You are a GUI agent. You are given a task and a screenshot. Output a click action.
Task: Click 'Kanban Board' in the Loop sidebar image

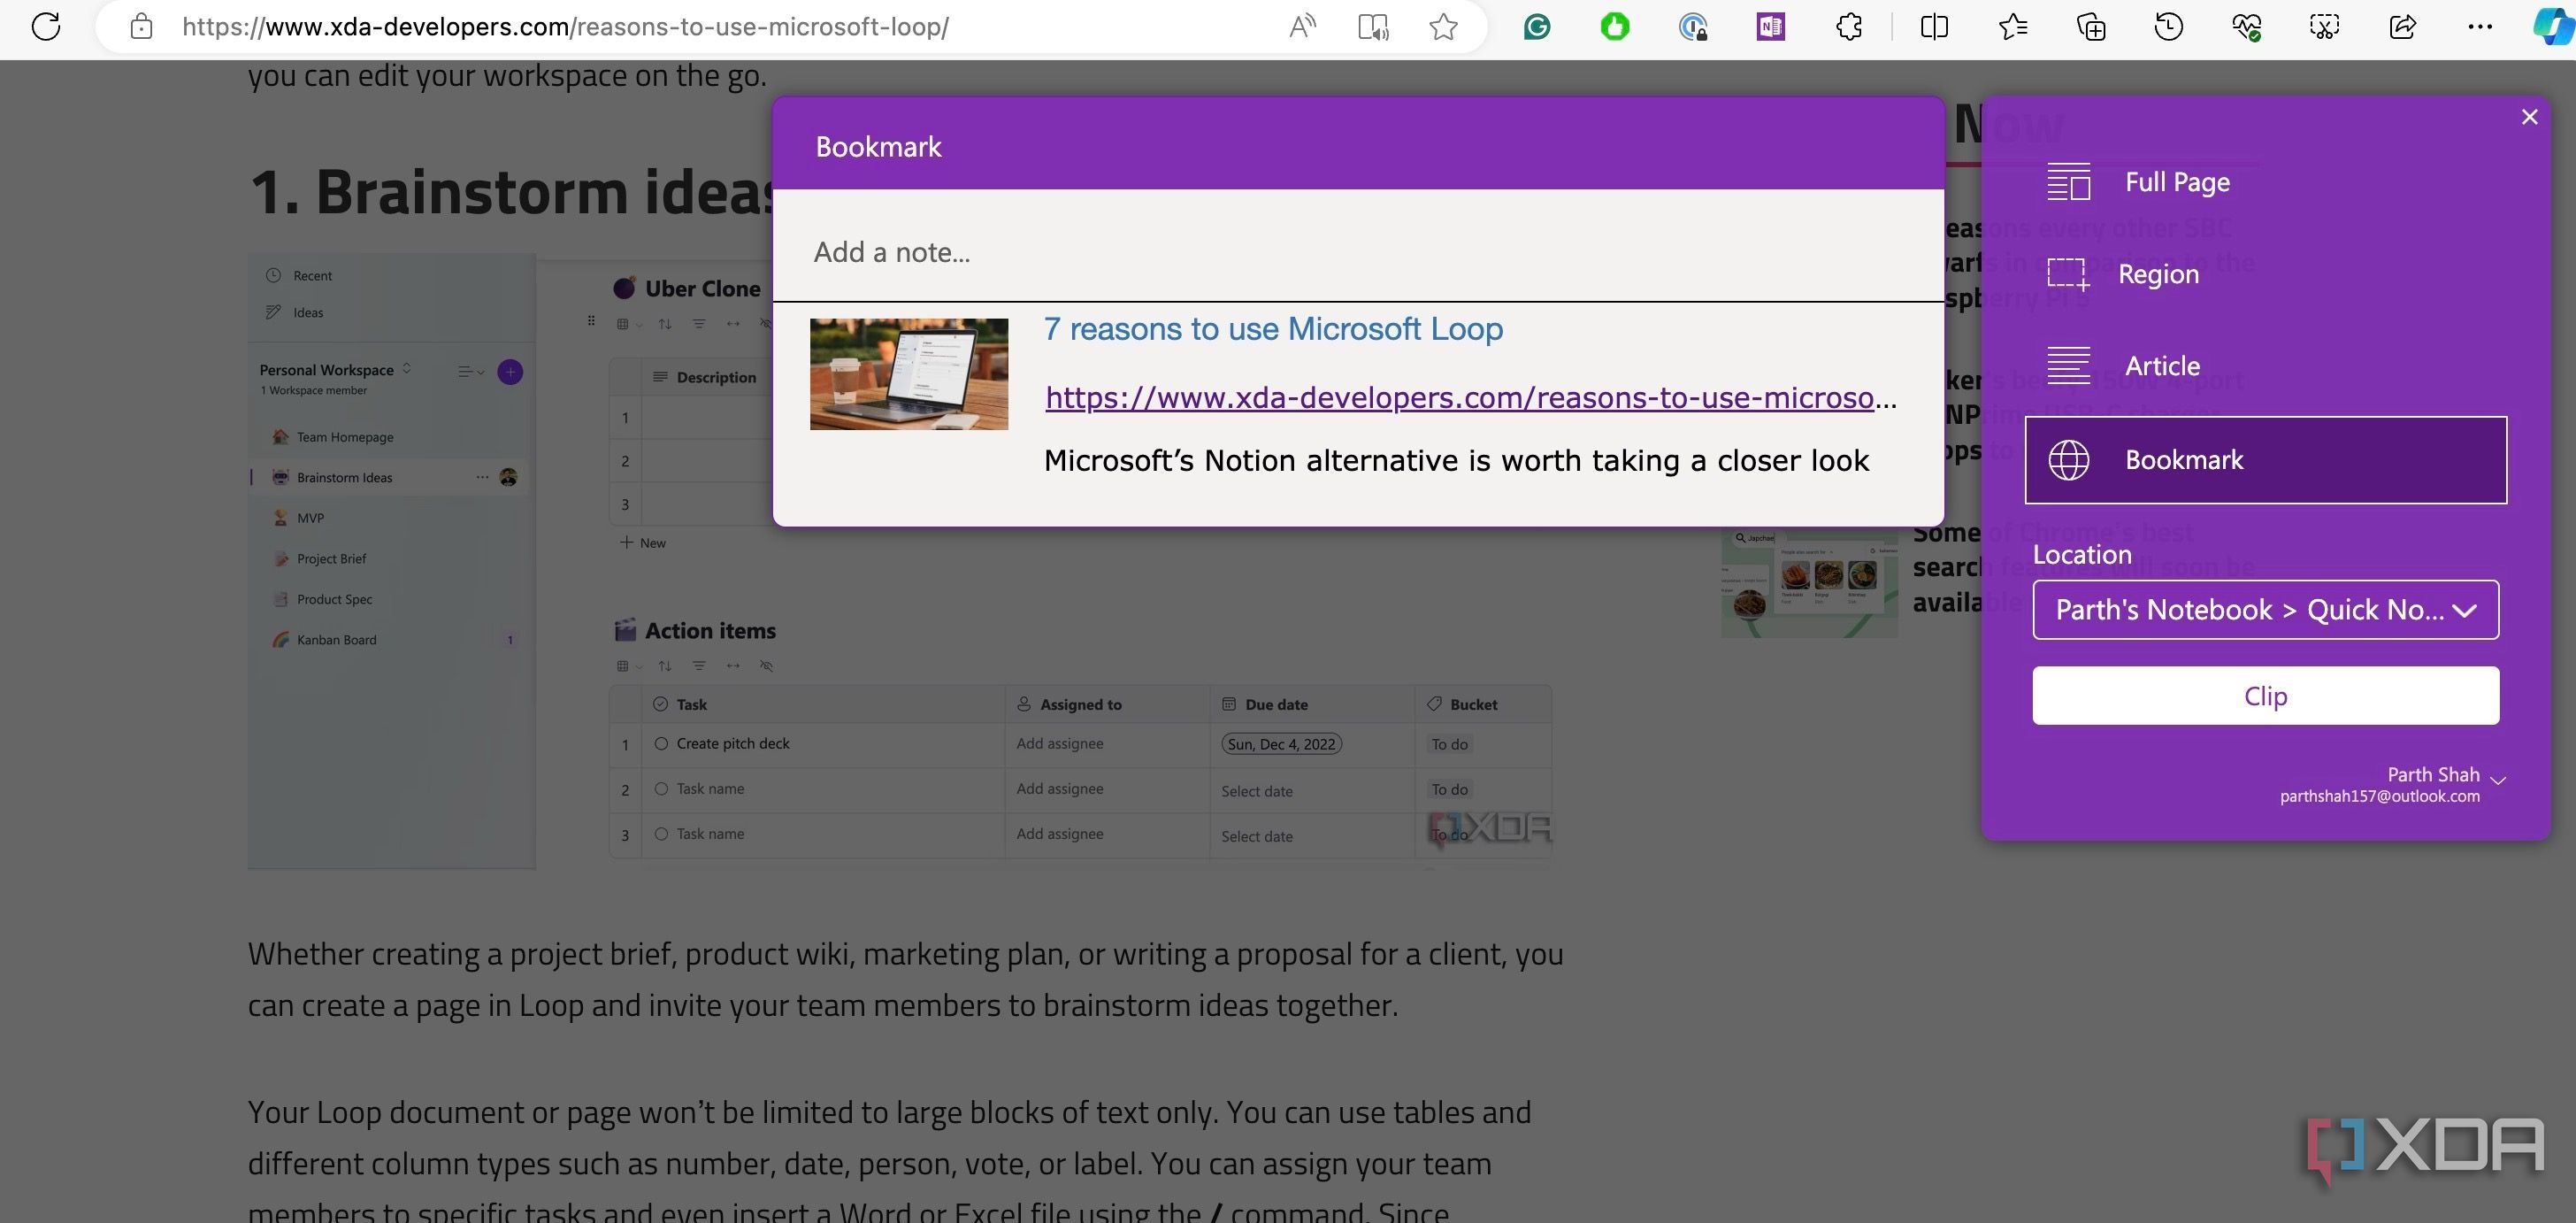336,640
